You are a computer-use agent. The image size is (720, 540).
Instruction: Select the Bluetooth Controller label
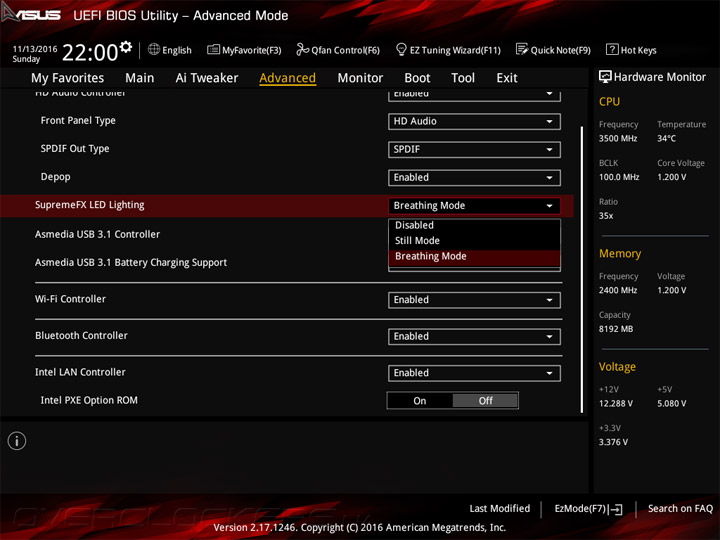click(81, 336)
